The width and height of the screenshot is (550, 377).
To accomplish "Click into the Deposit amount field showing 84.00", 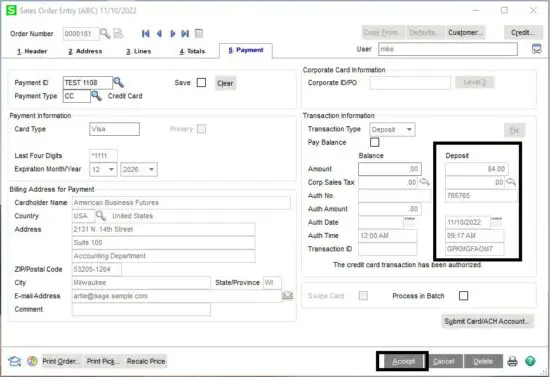I will (x=477, y=169).
